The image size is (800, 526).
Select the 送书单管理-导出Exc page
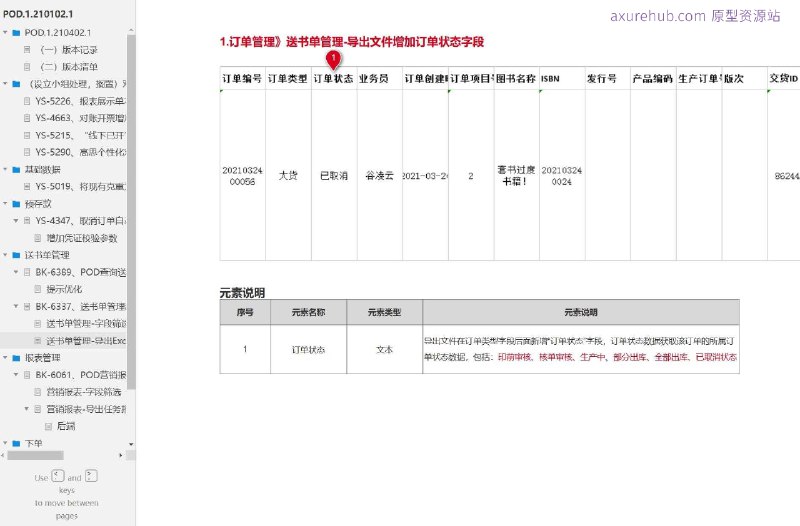pos(86,341)
